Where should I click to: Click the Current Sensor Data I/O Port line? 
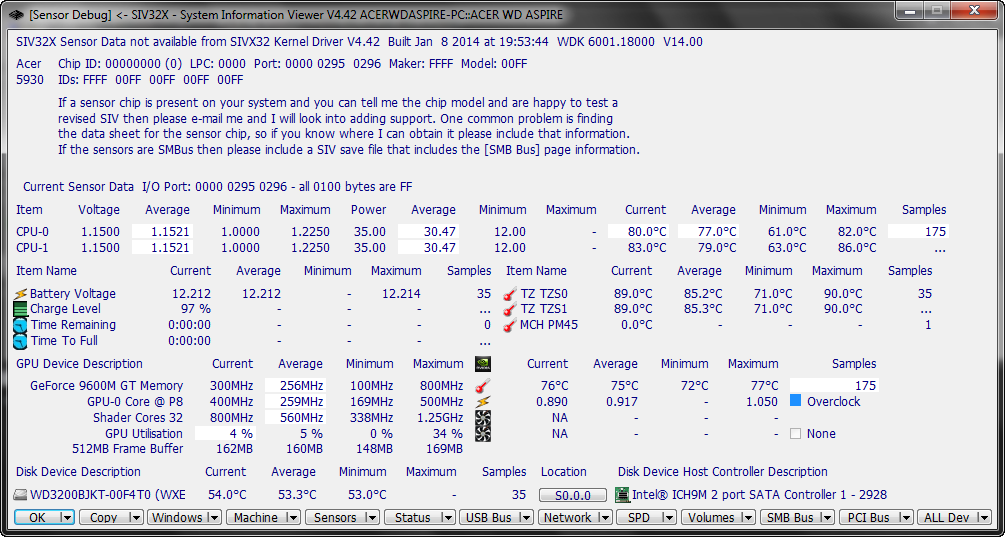[x=217, y=187]
